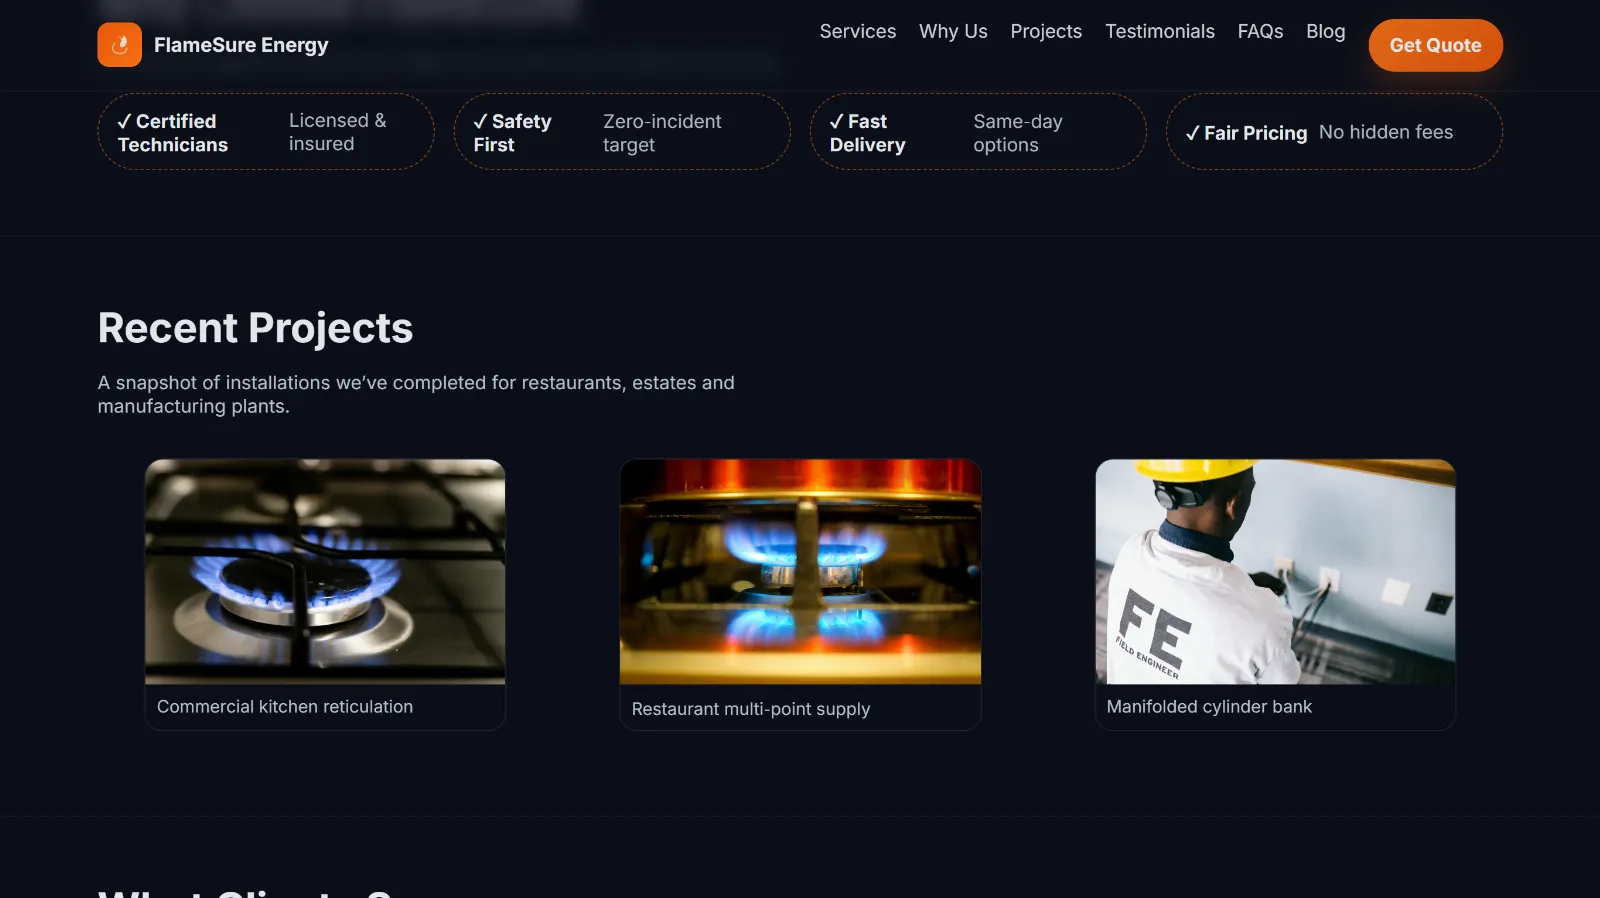
Task: Go to the Why Us section
Action: 952,32
